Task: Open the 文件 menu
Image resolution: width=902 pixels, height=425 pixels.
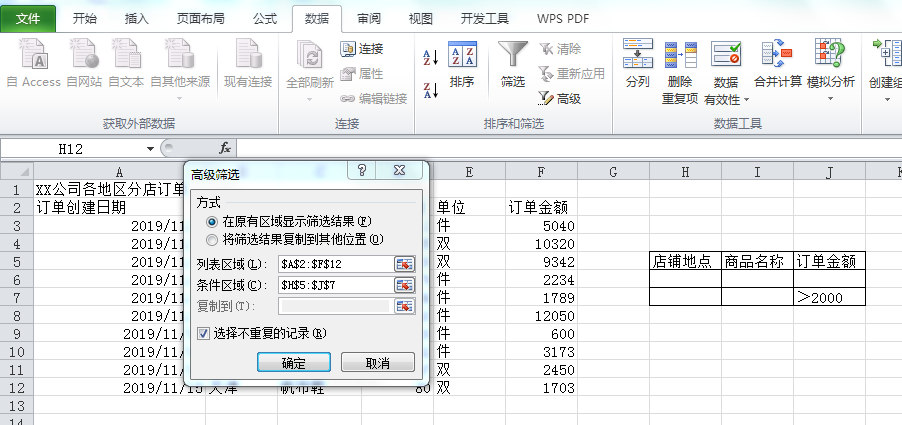Action: pos(28,19)
